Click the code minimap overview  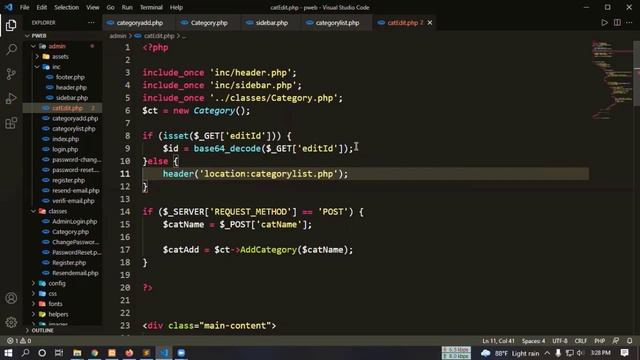(x=611, y=80)
